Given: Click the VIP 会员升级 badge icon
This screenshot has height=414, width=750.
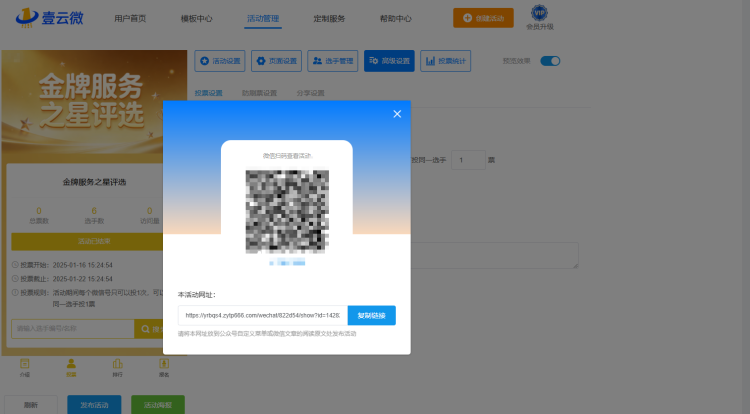Looking at the screenshot, I should click(540, 13).
